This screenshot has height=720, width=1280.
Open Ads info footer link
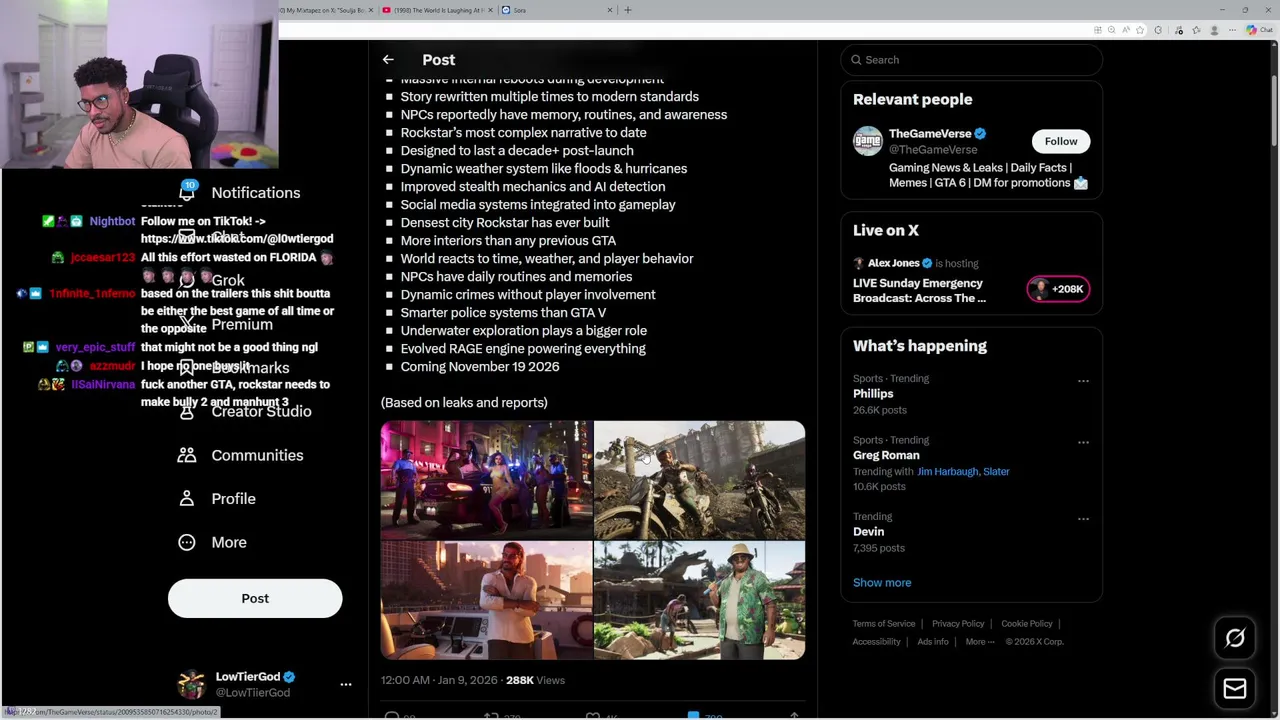pos(933,642)
